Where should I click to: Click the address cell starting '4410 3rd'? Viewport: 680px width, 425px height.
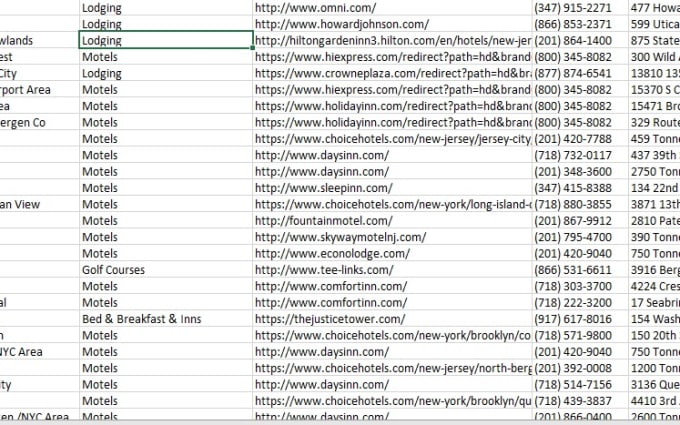pyautogui.click(x=654, y=401)
